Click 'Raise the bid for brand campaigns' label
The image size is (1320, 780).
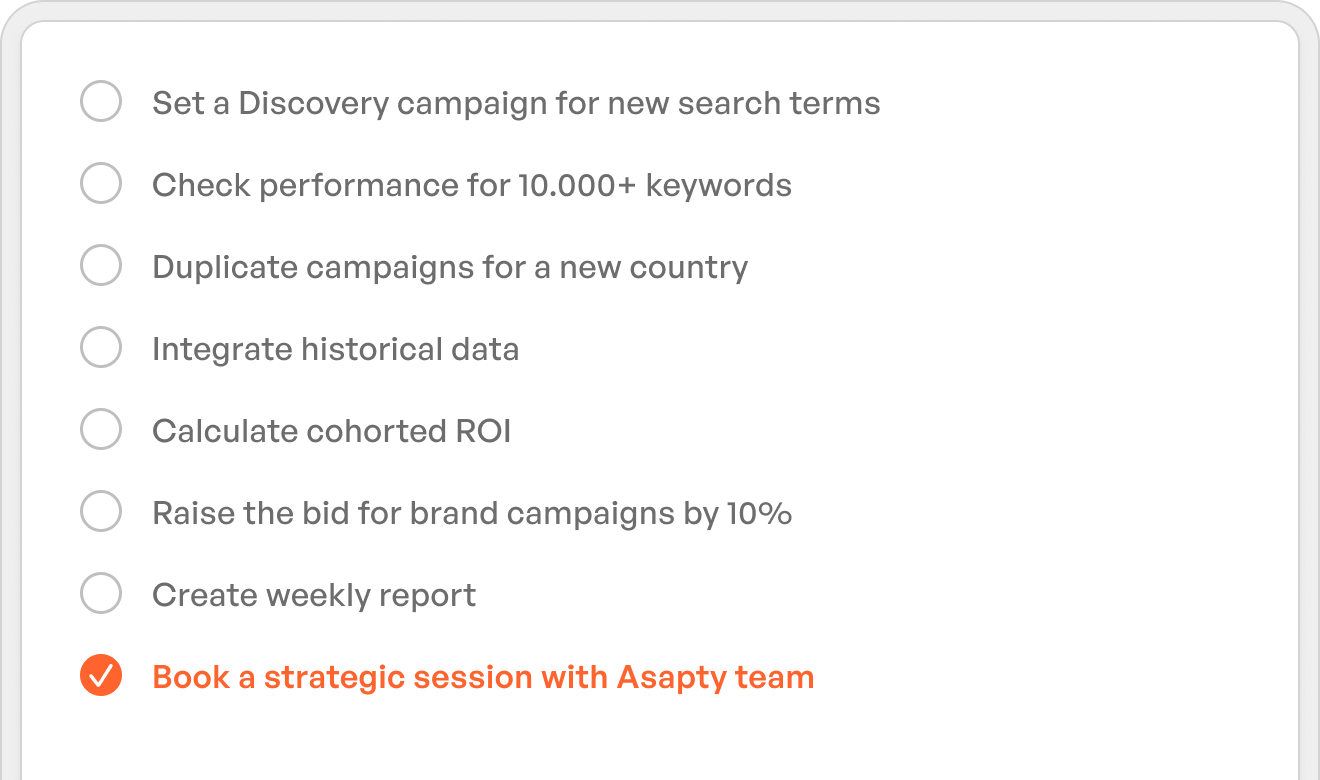point(430,513)
